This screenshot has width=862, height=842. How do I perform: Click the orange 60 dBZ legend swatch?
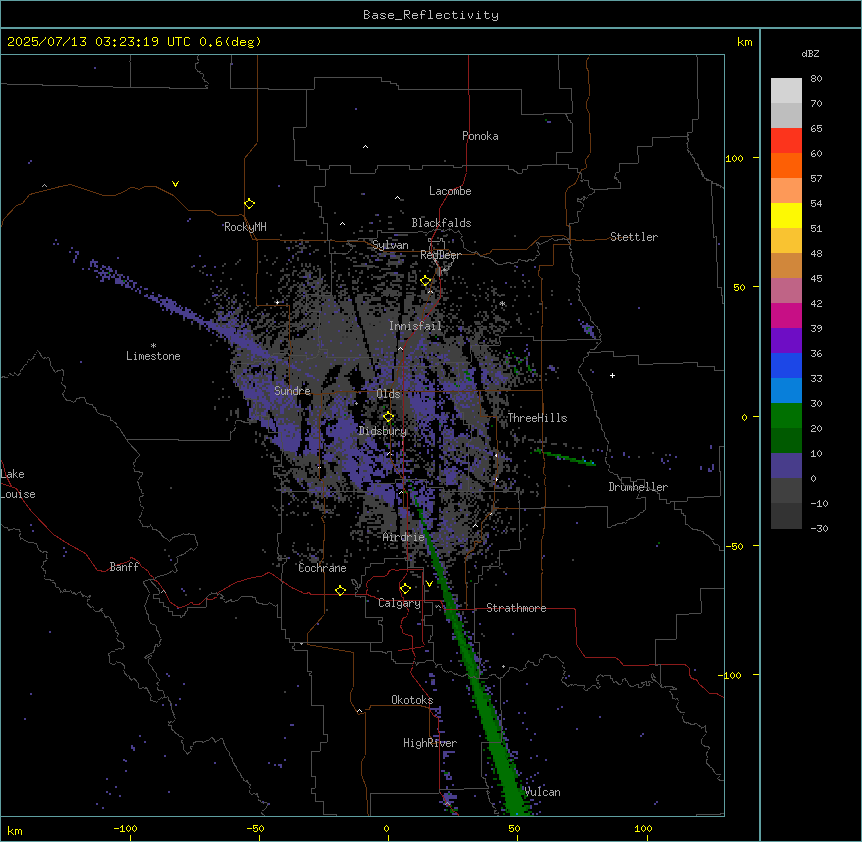pyautogui.click(x=786, y=165)
